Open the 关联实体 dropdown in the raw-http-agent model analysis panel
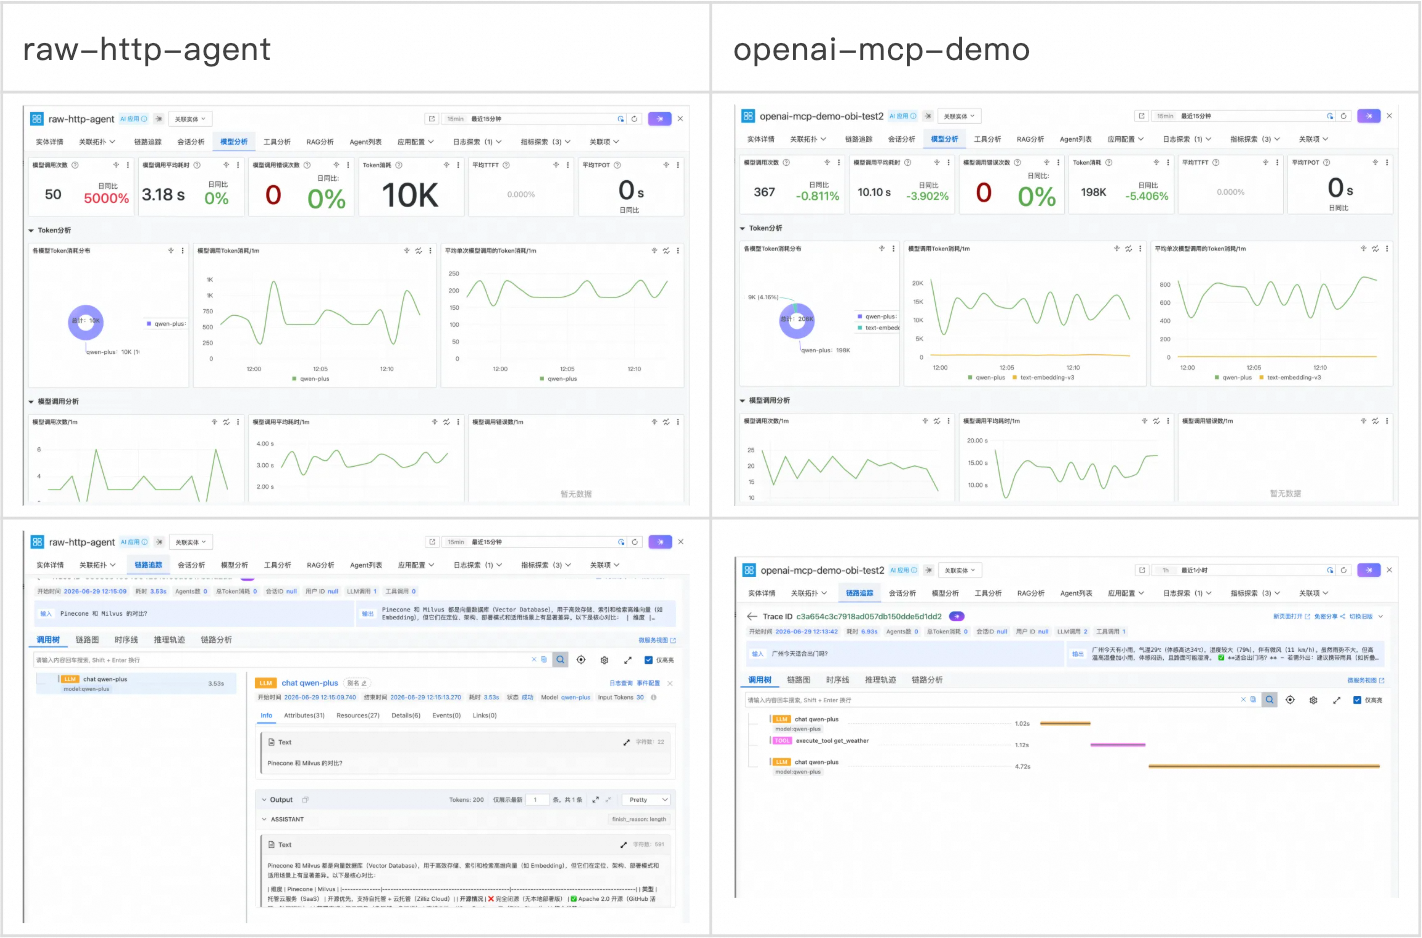The height and width of the screenshot is (938, 1422). (x=190, y=119)
